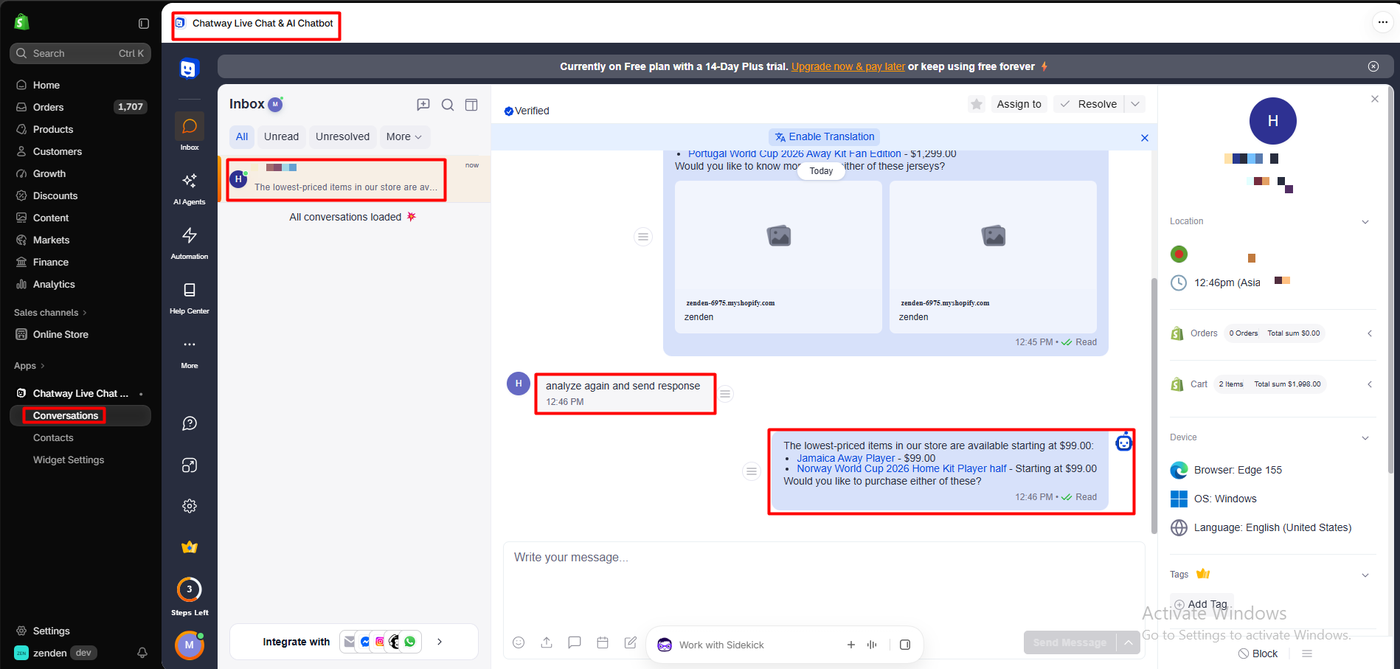The width and height of the screenshot is (1400, 669).
Task: Click Add Tag button
Action: tap(1201, 604)
